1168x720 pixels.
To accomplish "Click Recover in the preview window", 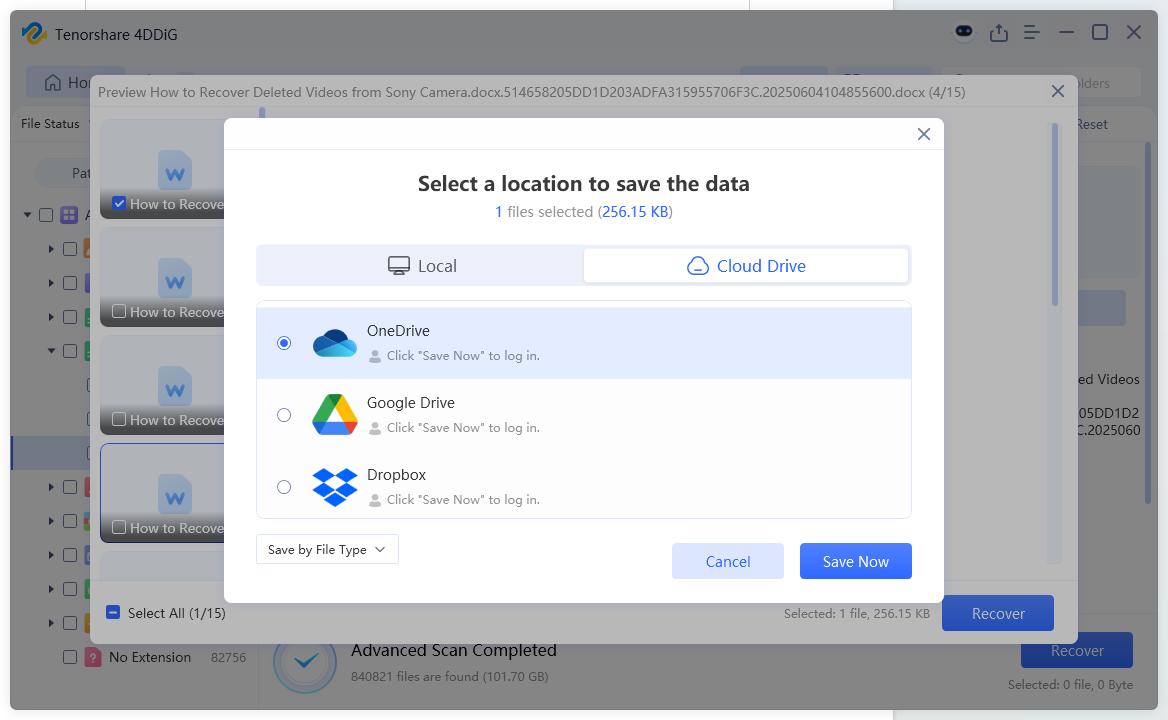I will (x=997, y=614).
